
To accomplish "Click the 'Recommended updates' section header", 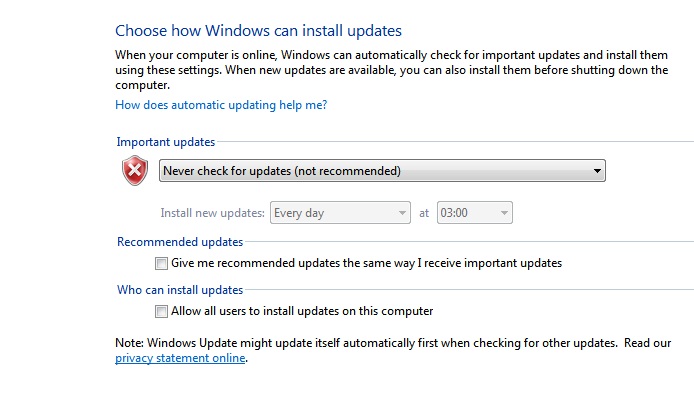I will tap(180, 242).
